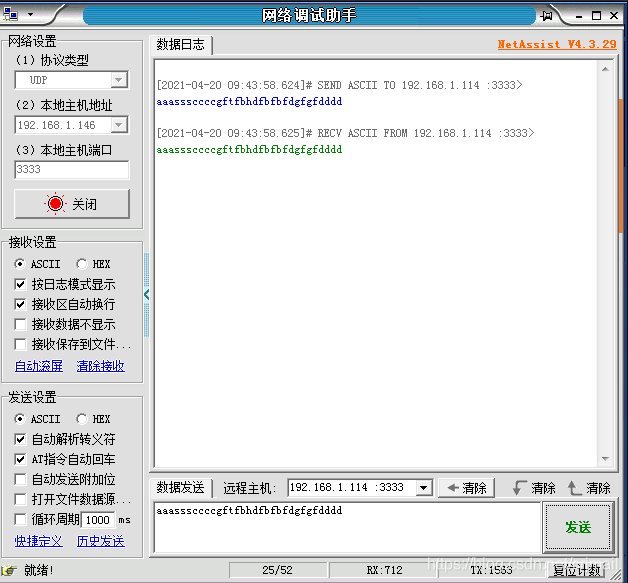Viewport: 628px width, 583px height.
Task: Enable 自动发送附加位 checkbox
Action: (x=20, y=479)
